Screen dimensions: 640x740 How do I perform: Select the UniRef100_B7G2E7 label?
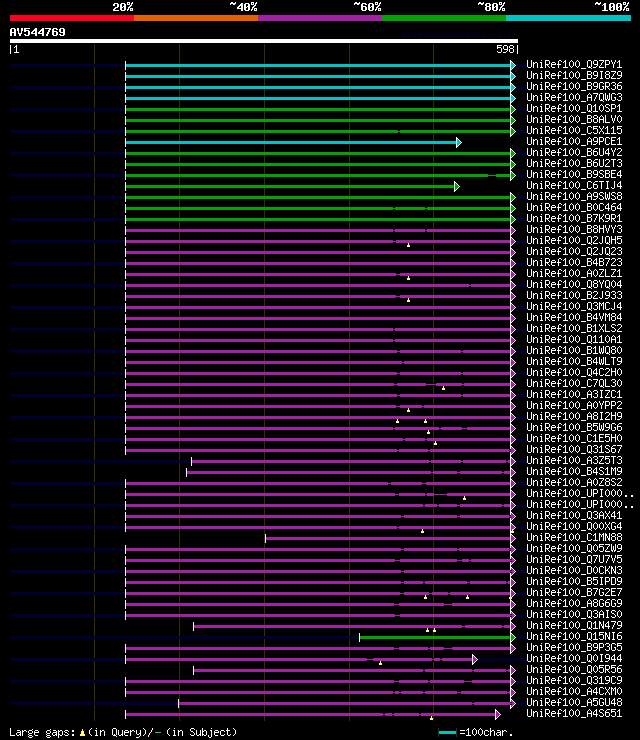pos(574,593)
